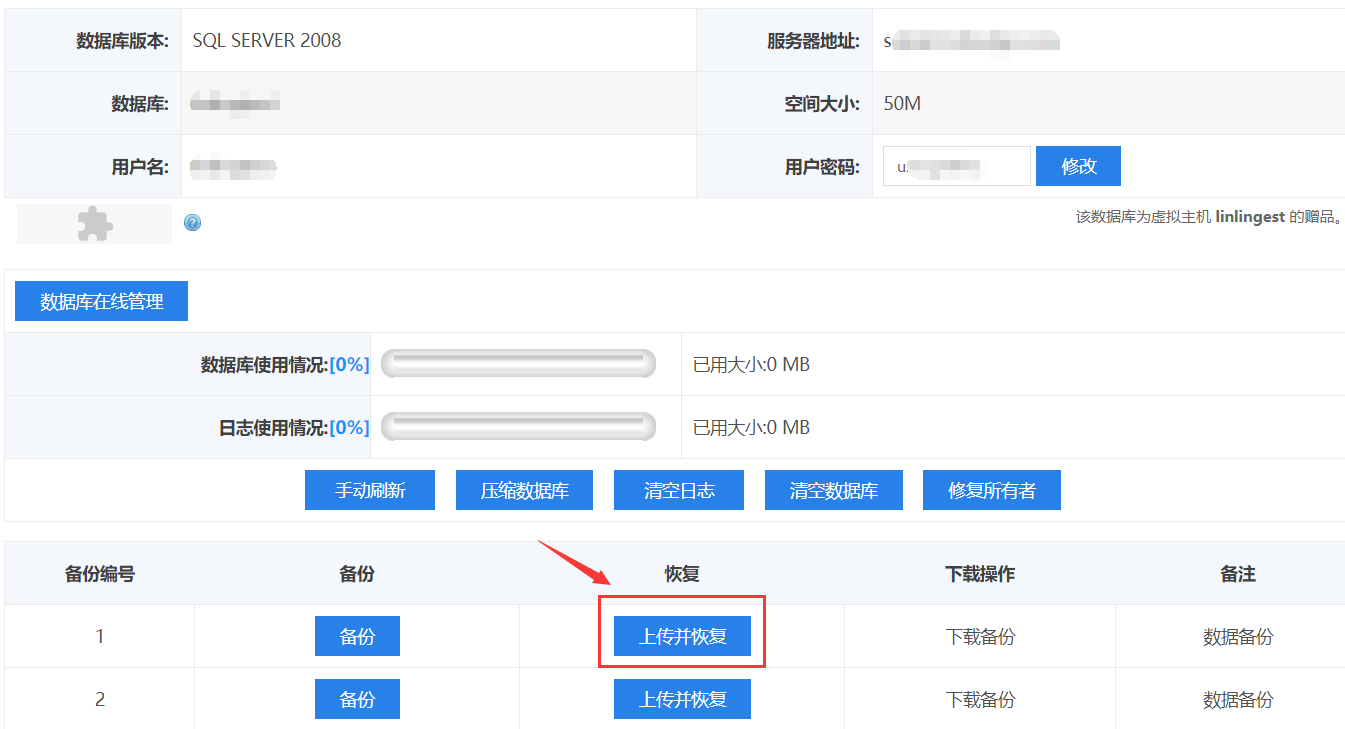The image size is (1345, 729).
Task: Click 上传并恢复 in backup row 1
Action: tap(682, 636)
